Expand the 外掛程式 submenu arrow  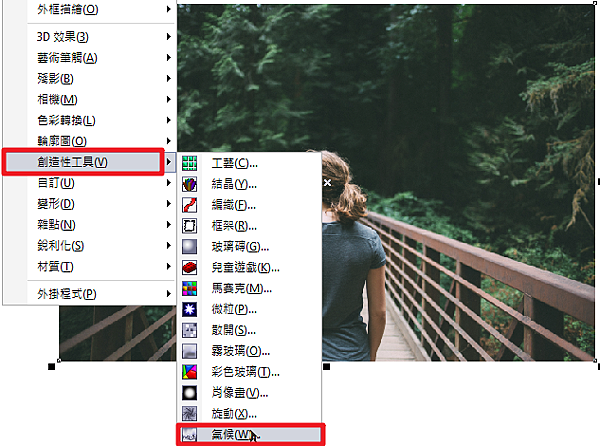[x=168, y=294]
